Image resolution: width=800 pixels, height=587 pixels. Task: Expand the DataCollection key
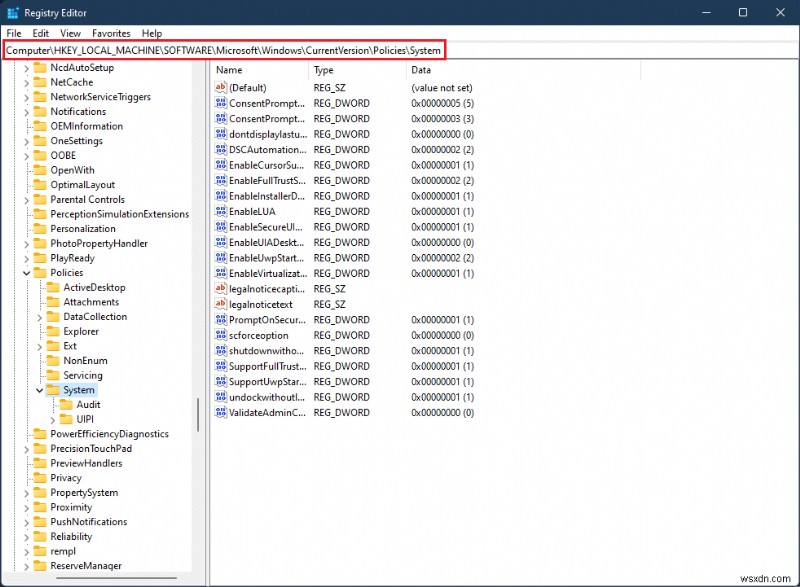click(39, 317)
